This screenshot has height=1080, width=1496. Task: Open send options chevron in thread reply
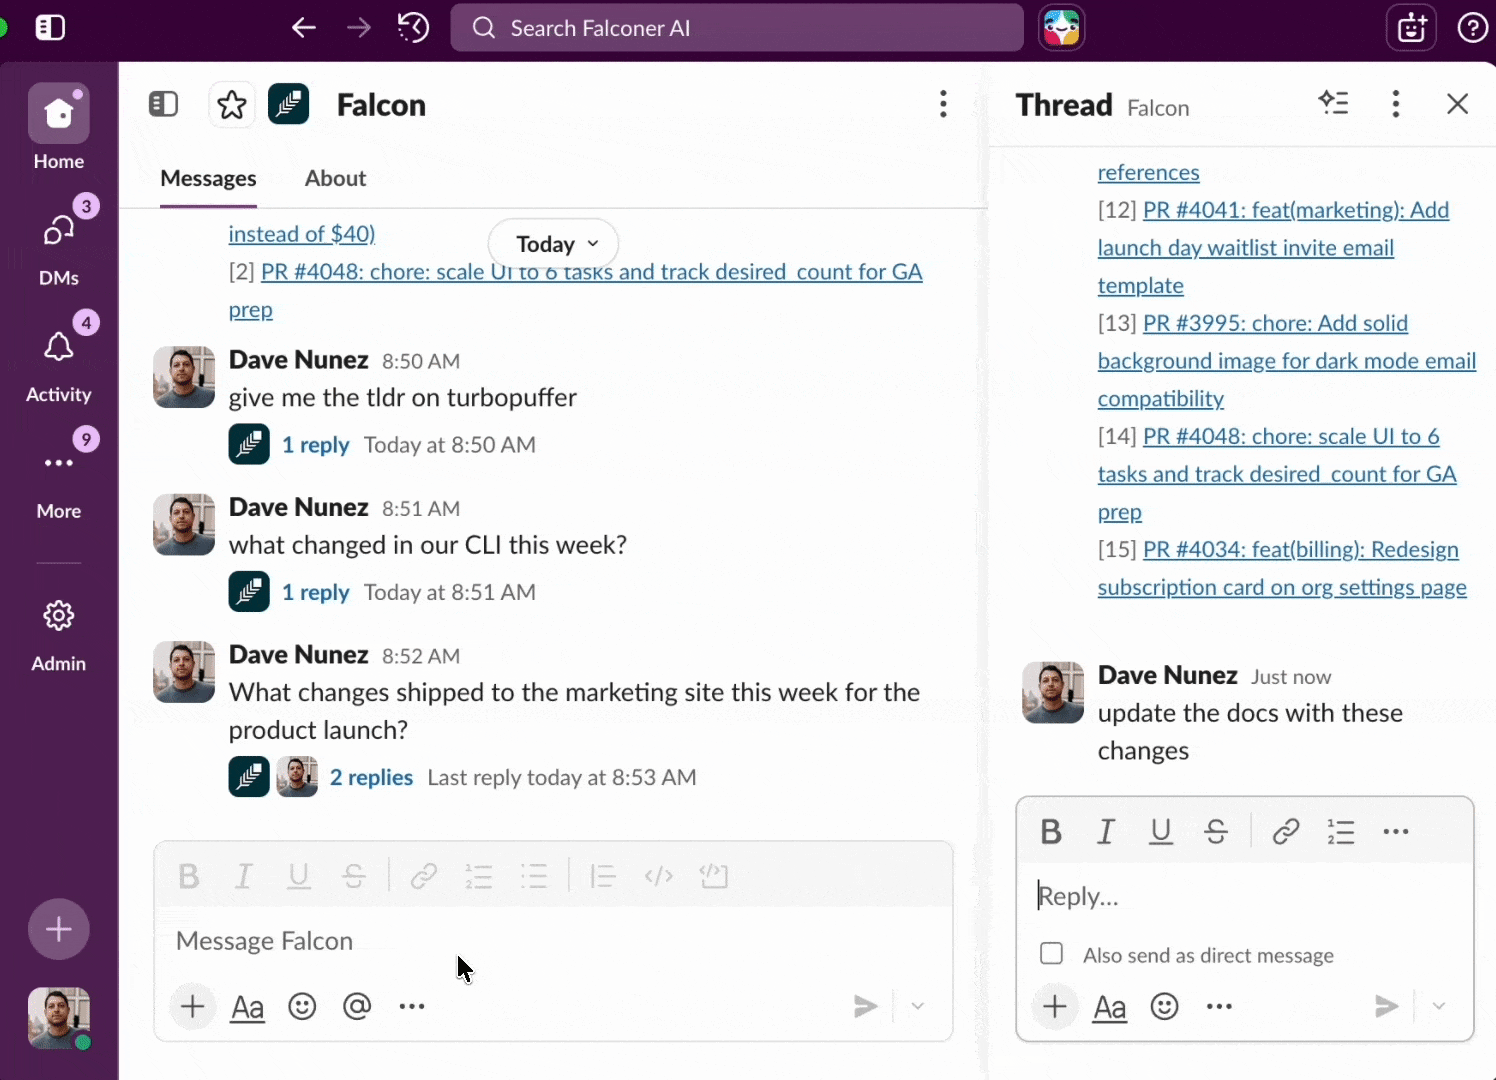point(1439,1006)
